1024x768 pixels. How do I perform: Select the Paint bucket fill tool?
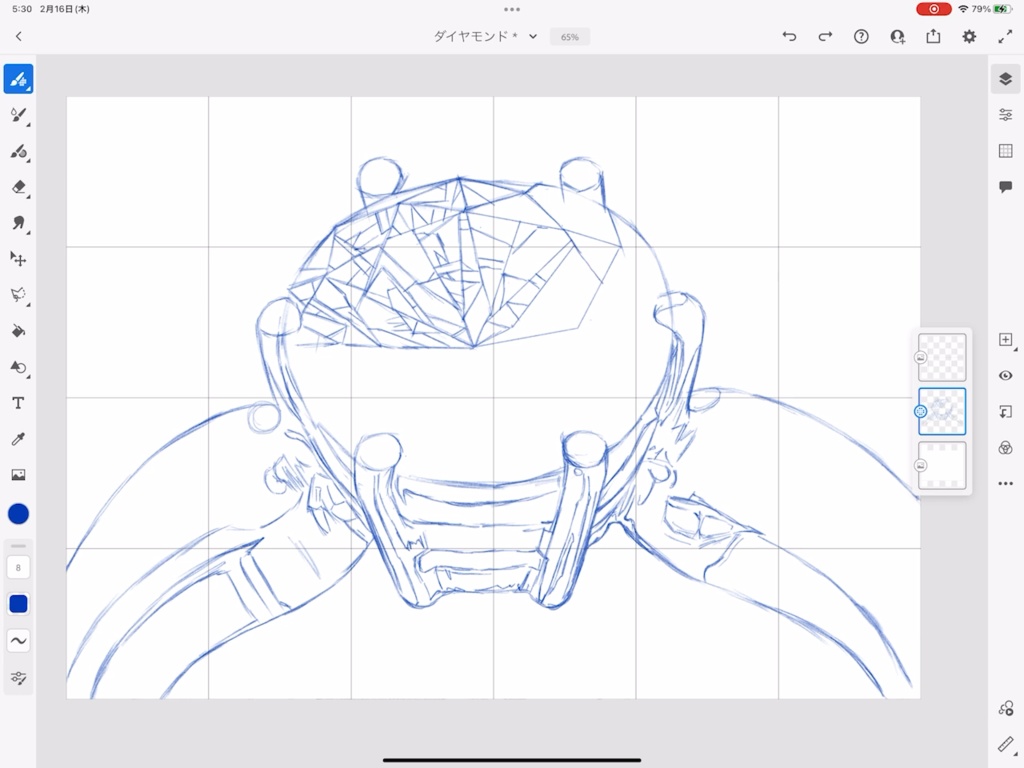pyautogui.click(x=18, y=331)
